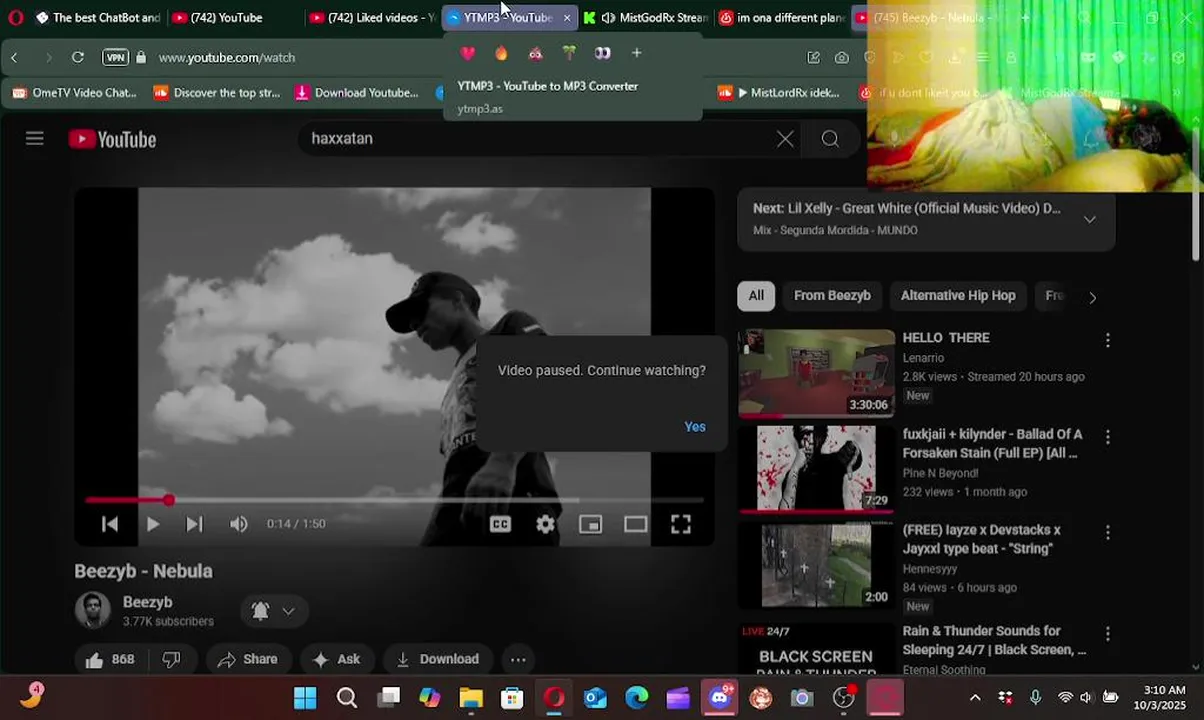Open 'String' type beat video title

[982, 539]
